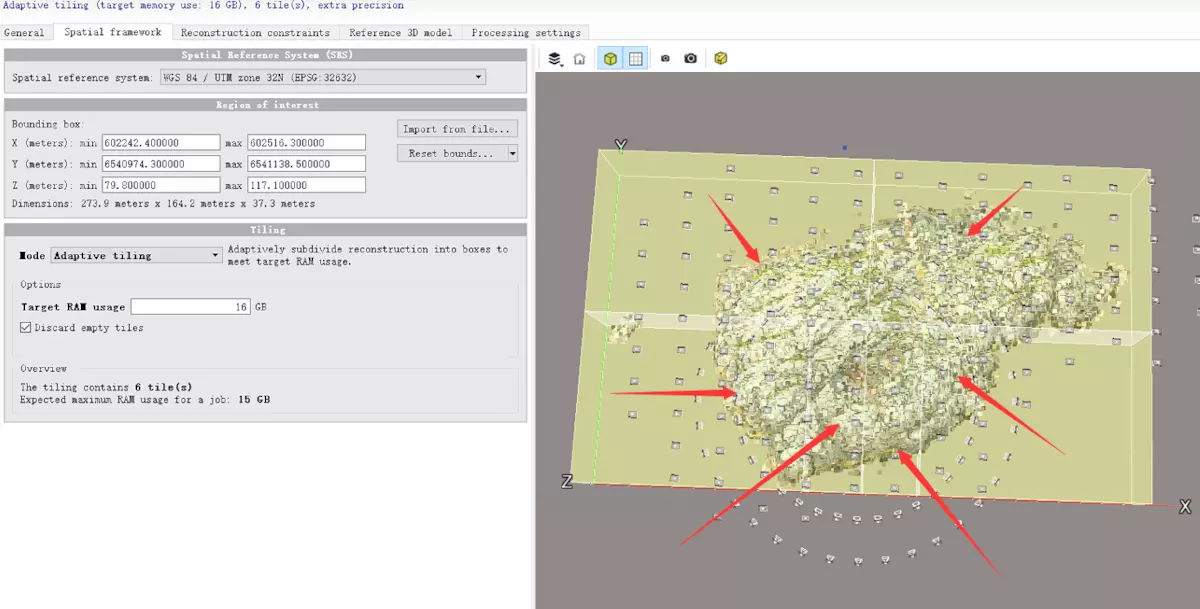Viewport: 1200px width, 609px height.
Task: Open the layers display options icon
Action: 555,59
